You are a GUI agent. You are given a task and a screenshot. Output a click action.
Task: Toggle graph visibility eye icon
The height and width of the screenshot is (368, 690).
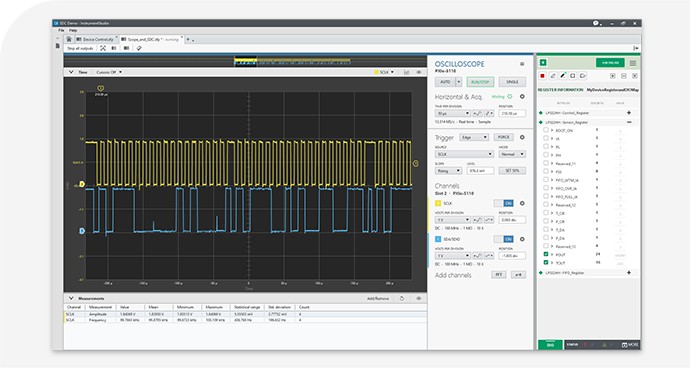pyautogui.click(x=418, y=72)
